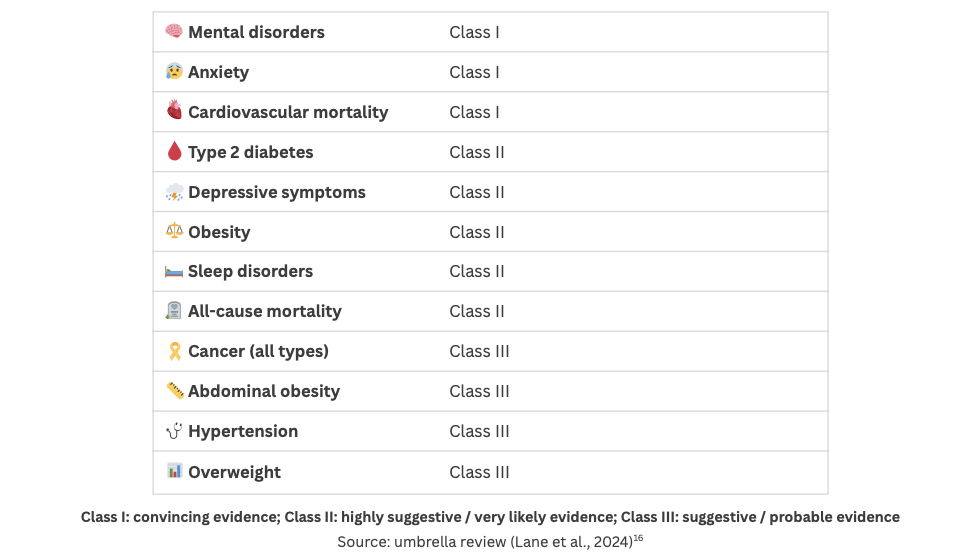
Task: Click the bed icon for Sleep disorders
Action: pos(174,271)
